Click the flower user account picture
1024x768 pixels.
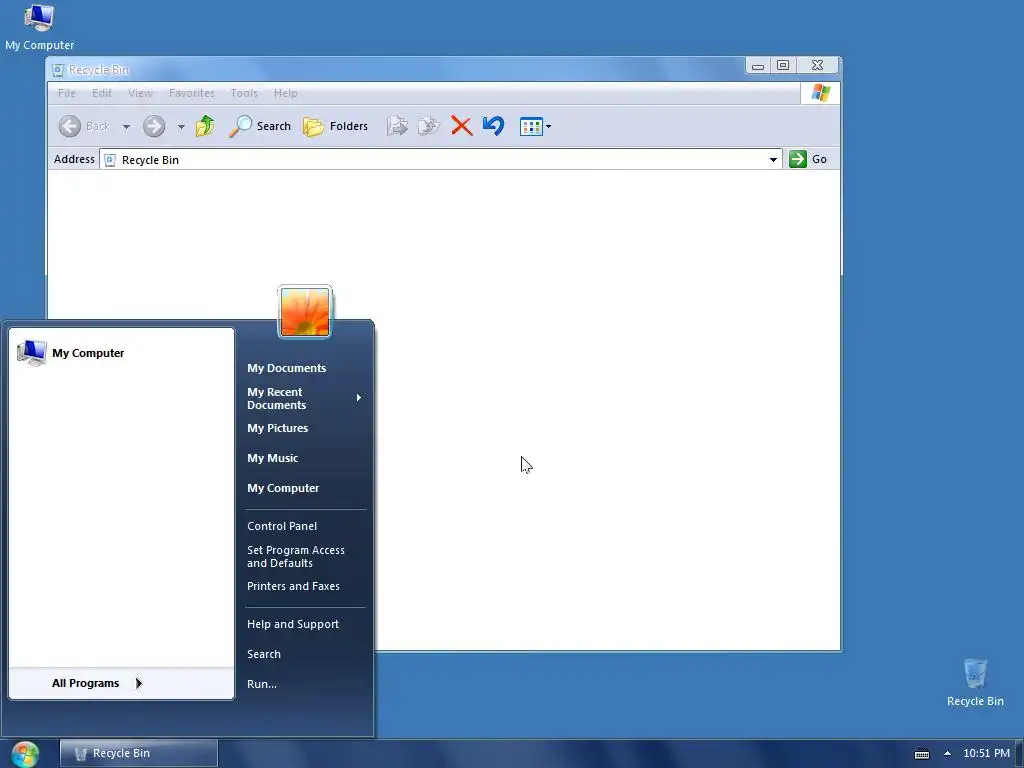click(305, 312)
